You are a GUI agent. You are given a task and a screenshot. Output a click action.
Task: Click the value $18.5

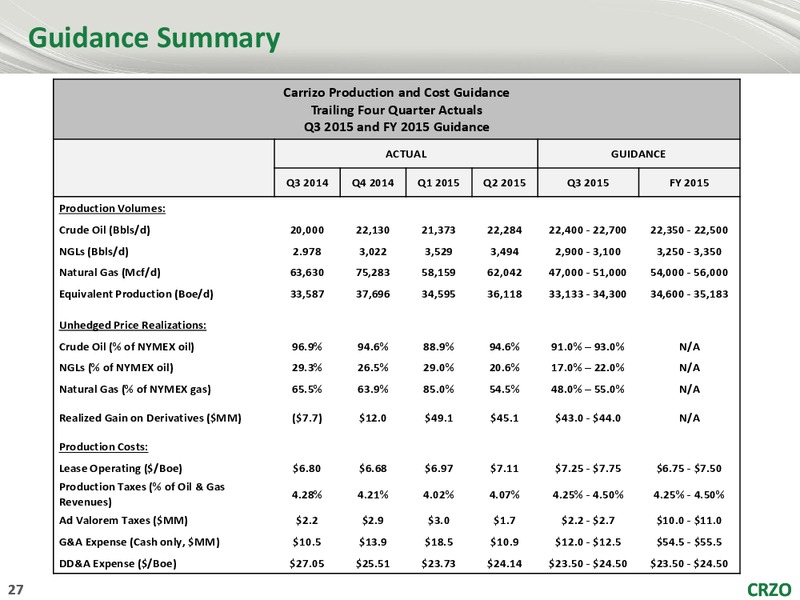point(438,542)
